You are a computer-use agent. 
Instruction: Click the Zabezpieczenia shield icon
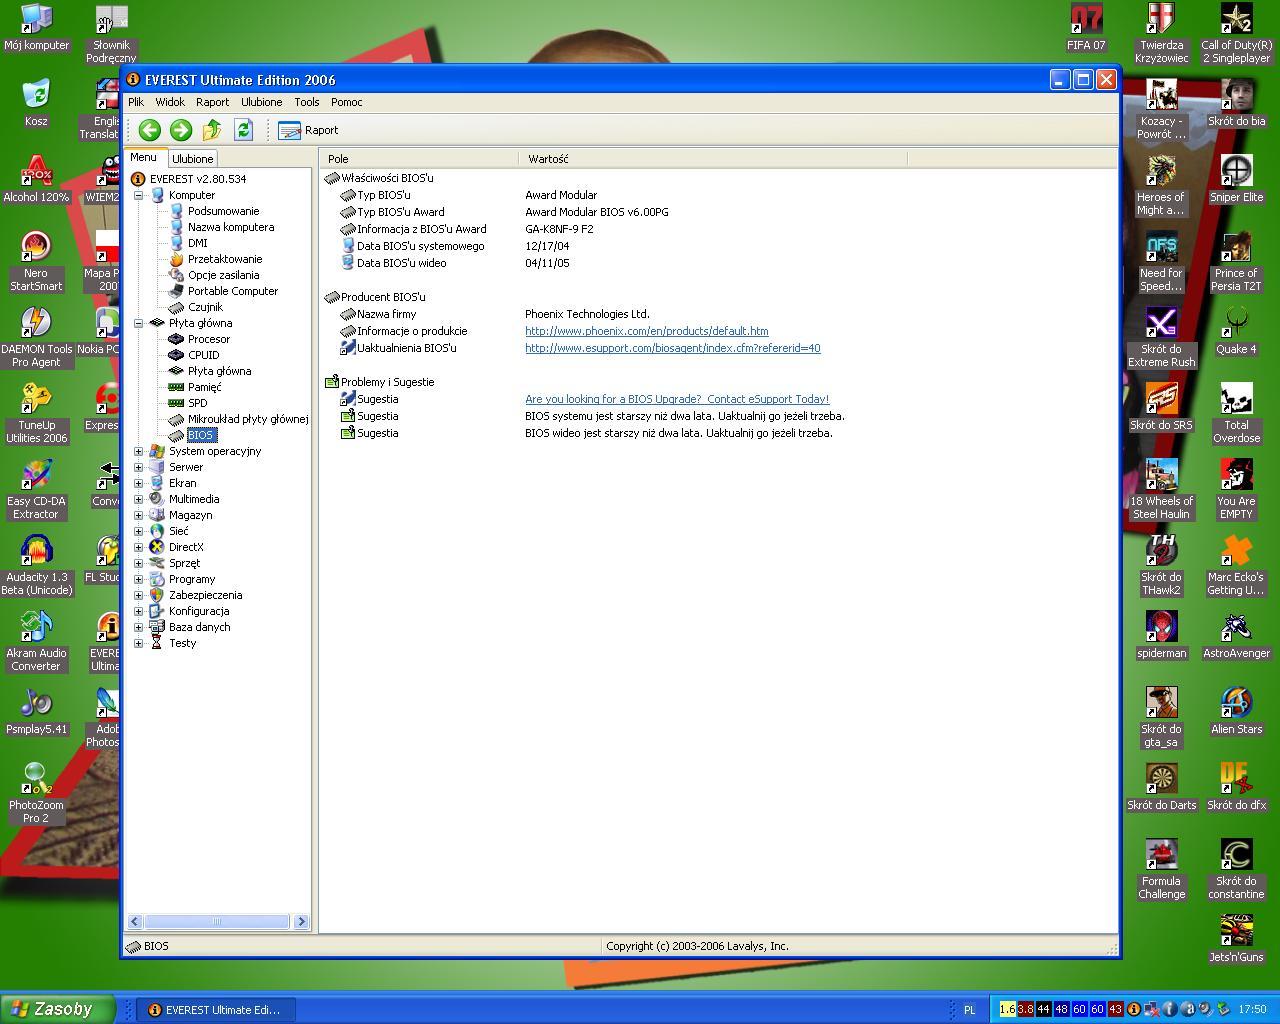point(156,595)
